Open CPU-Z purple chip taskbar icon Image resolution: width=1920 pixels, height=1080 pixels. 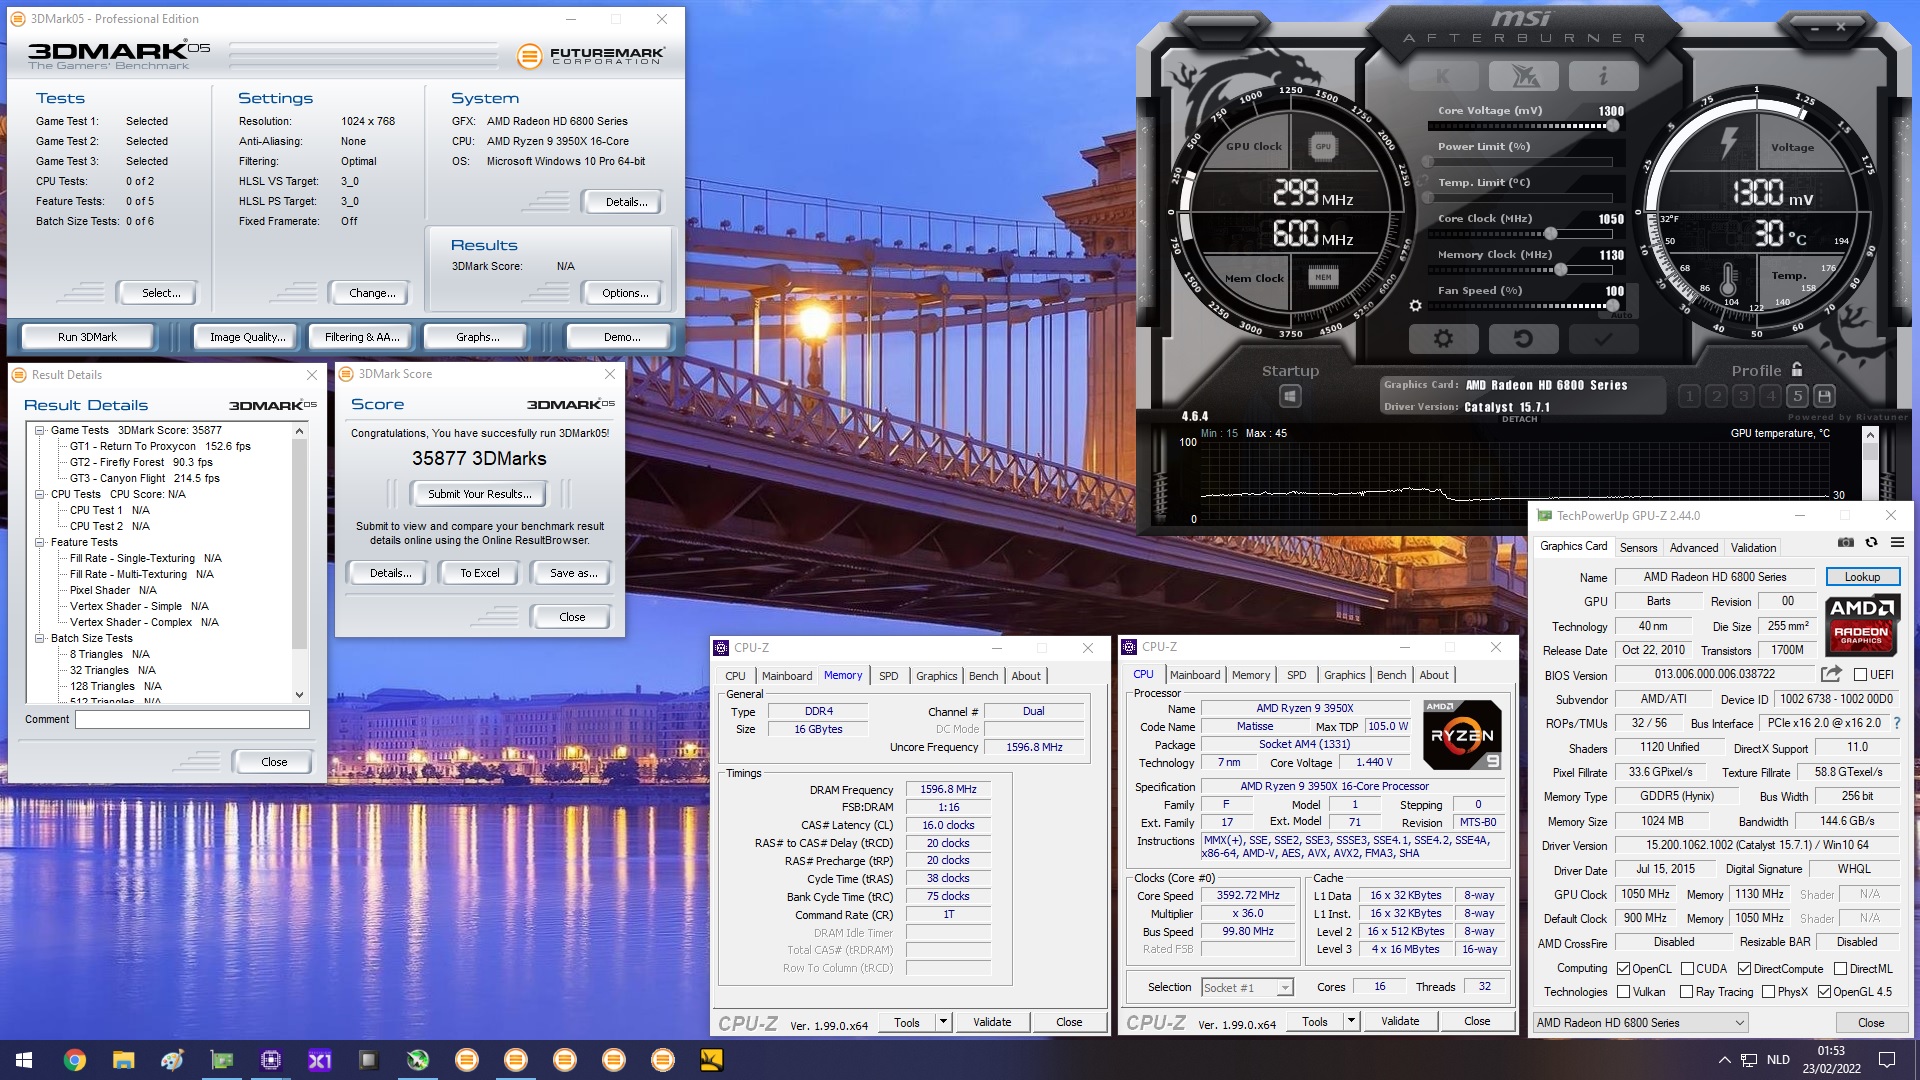click(x=270, y=1060)
